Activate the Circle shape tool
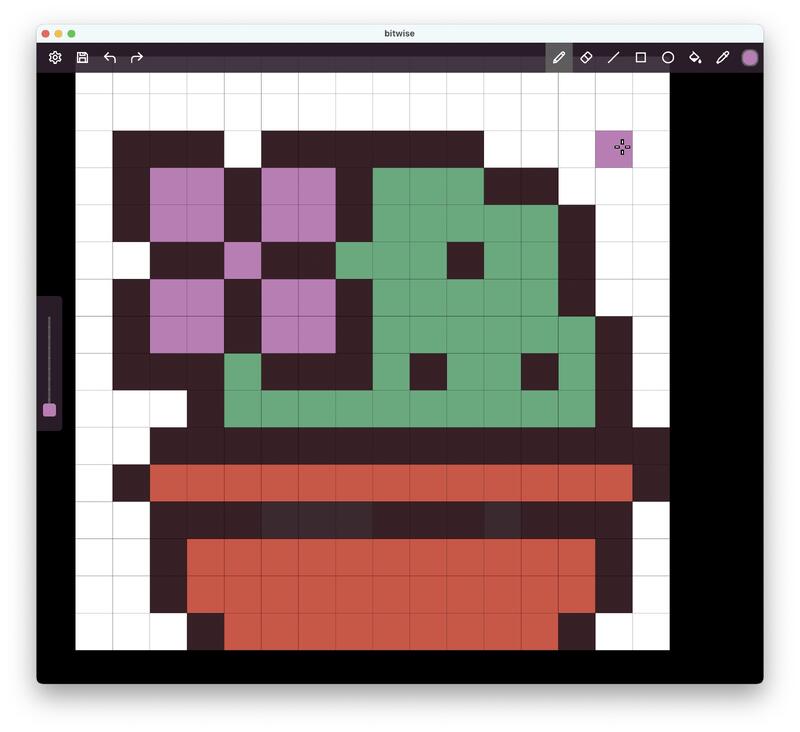 tap(668, 58)
